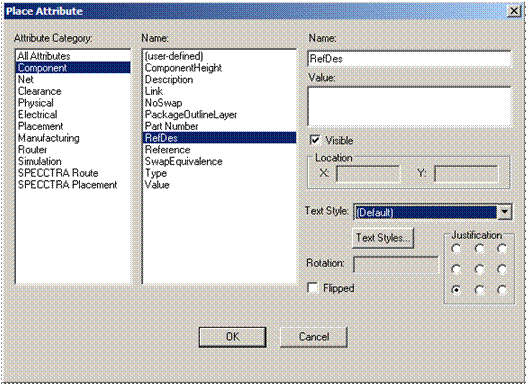
Task: Select the Component category
Action: (73, 68)
